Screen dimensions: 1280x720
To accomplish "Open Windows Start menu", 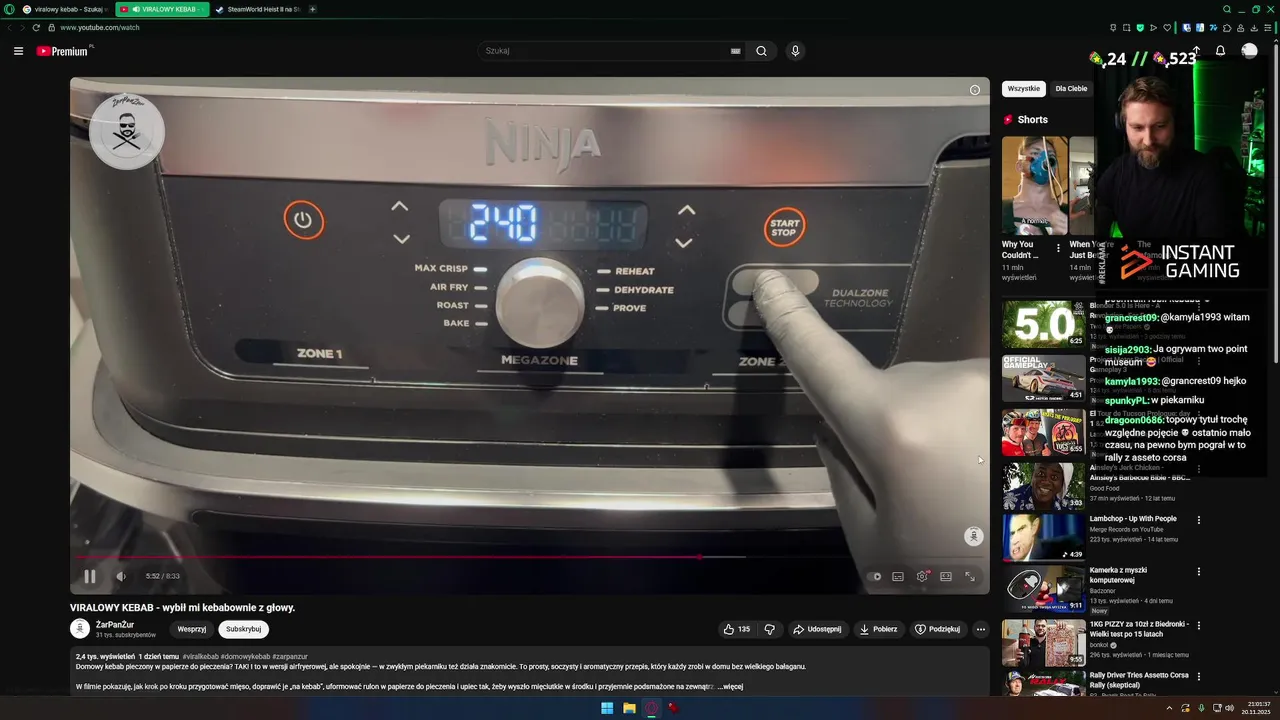I will tap(607, 708).
